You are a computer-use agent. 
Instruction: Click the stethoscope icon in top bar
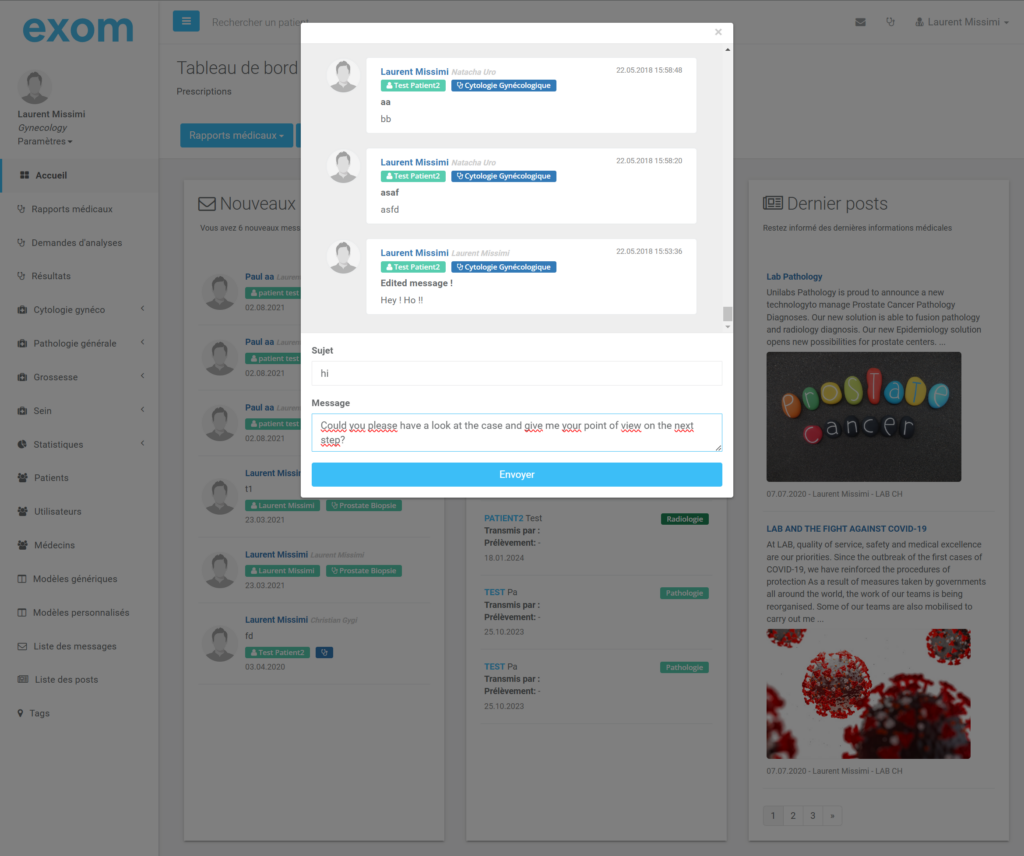[x=890, y=22]
